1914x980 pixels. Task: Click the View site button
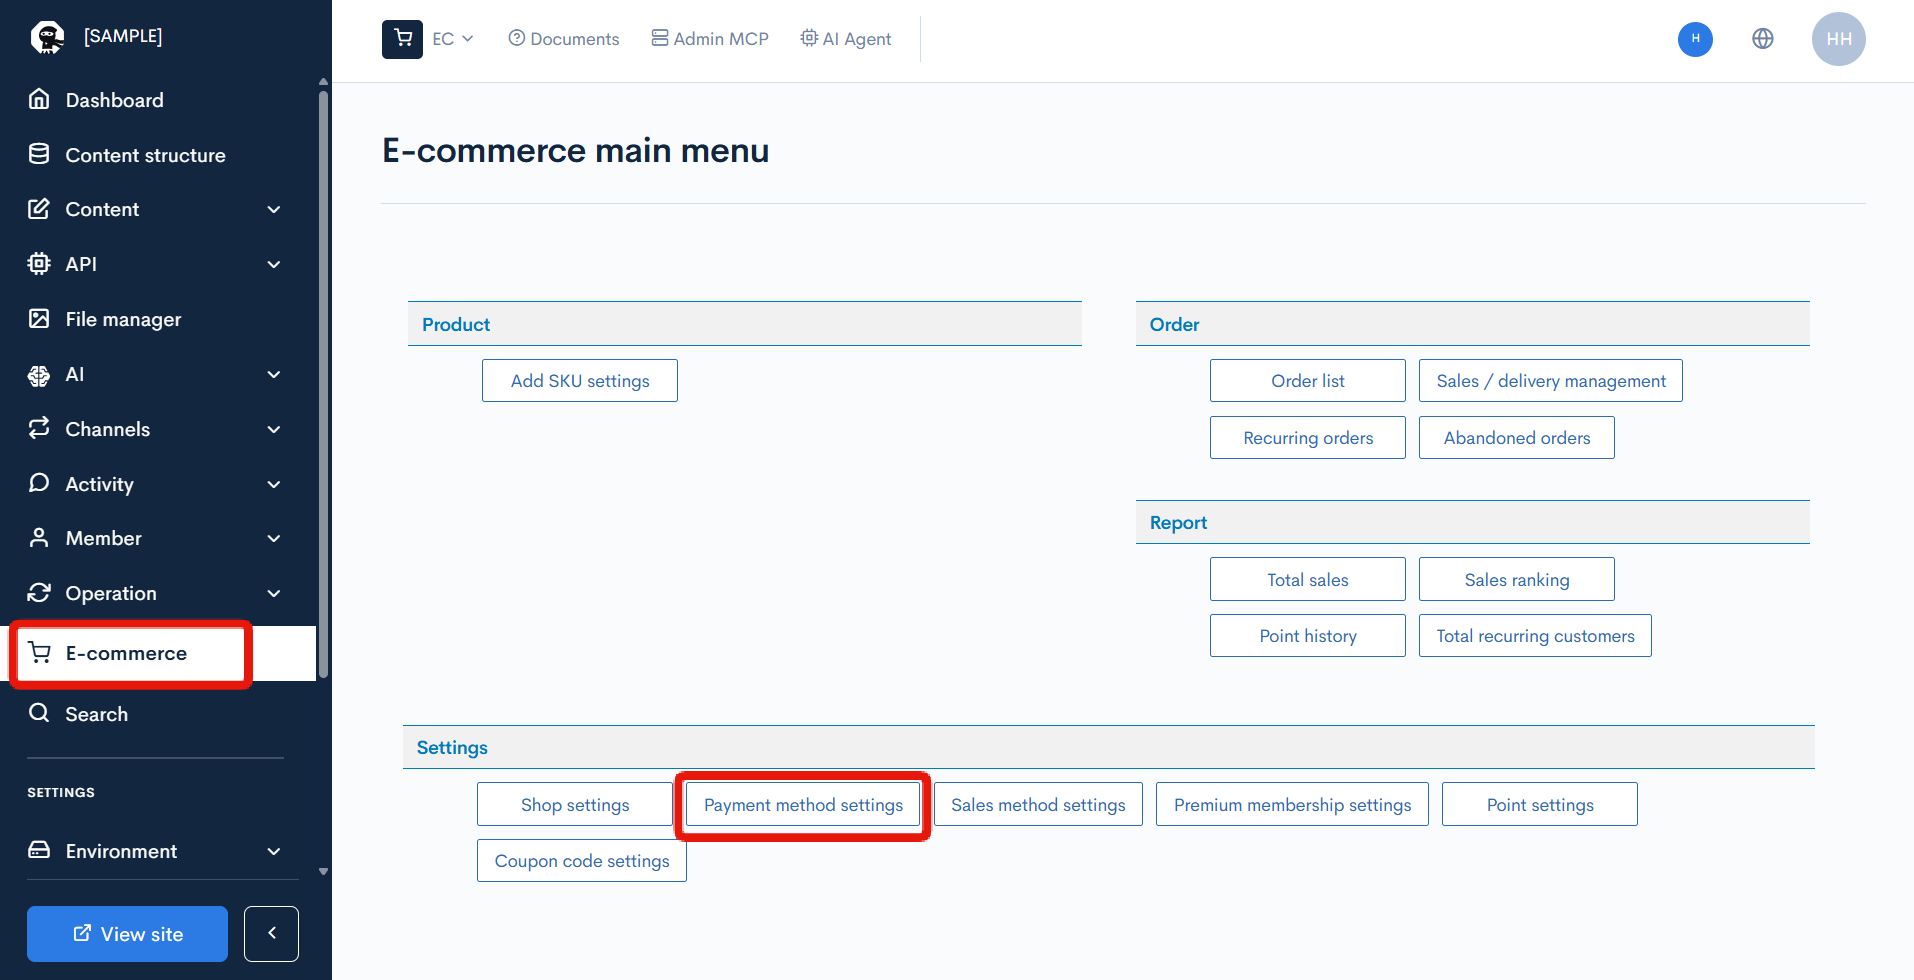(x=127, y=933)
